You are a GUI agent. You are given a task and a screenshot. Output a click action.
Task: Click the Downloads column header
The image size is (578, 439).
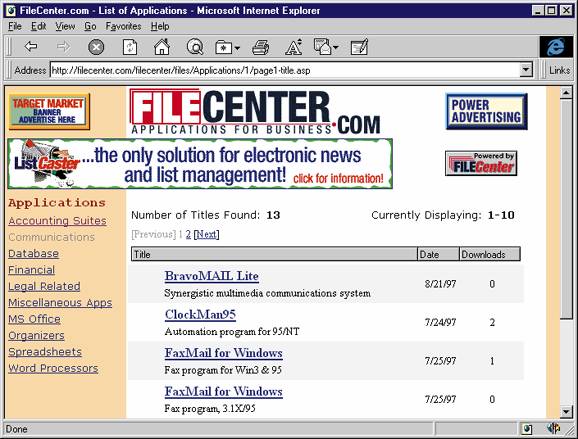(x=490, y=254)
